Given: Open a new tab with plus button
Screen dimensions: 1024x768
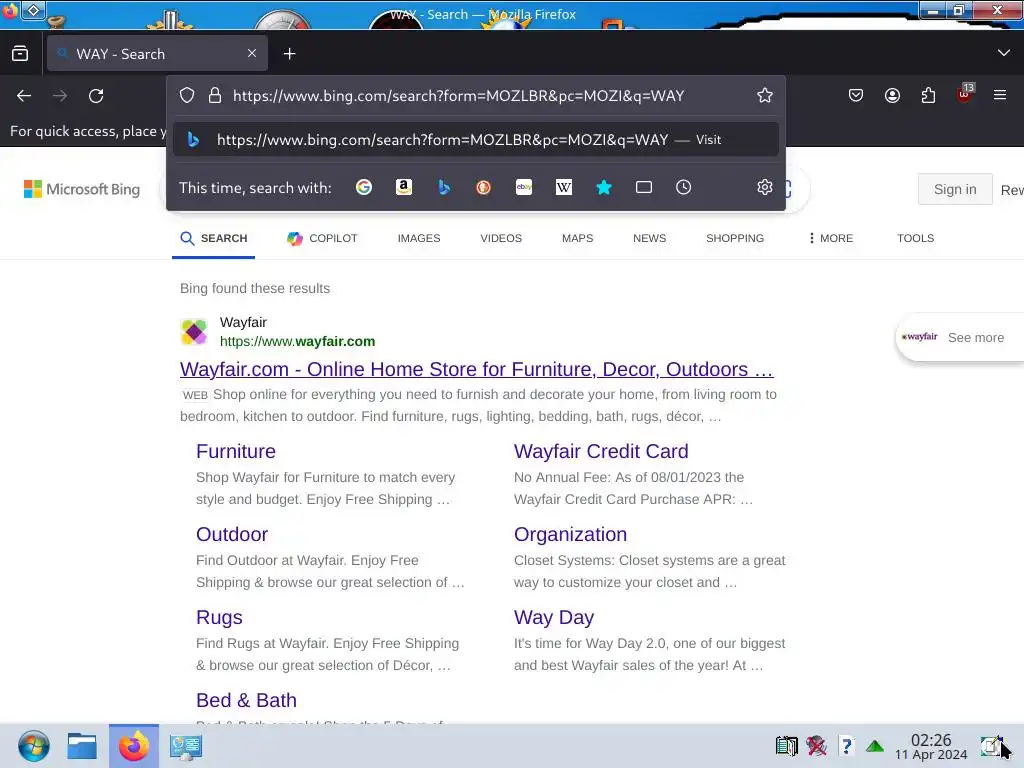Looking at the screenshot, I should click(289, 54).
